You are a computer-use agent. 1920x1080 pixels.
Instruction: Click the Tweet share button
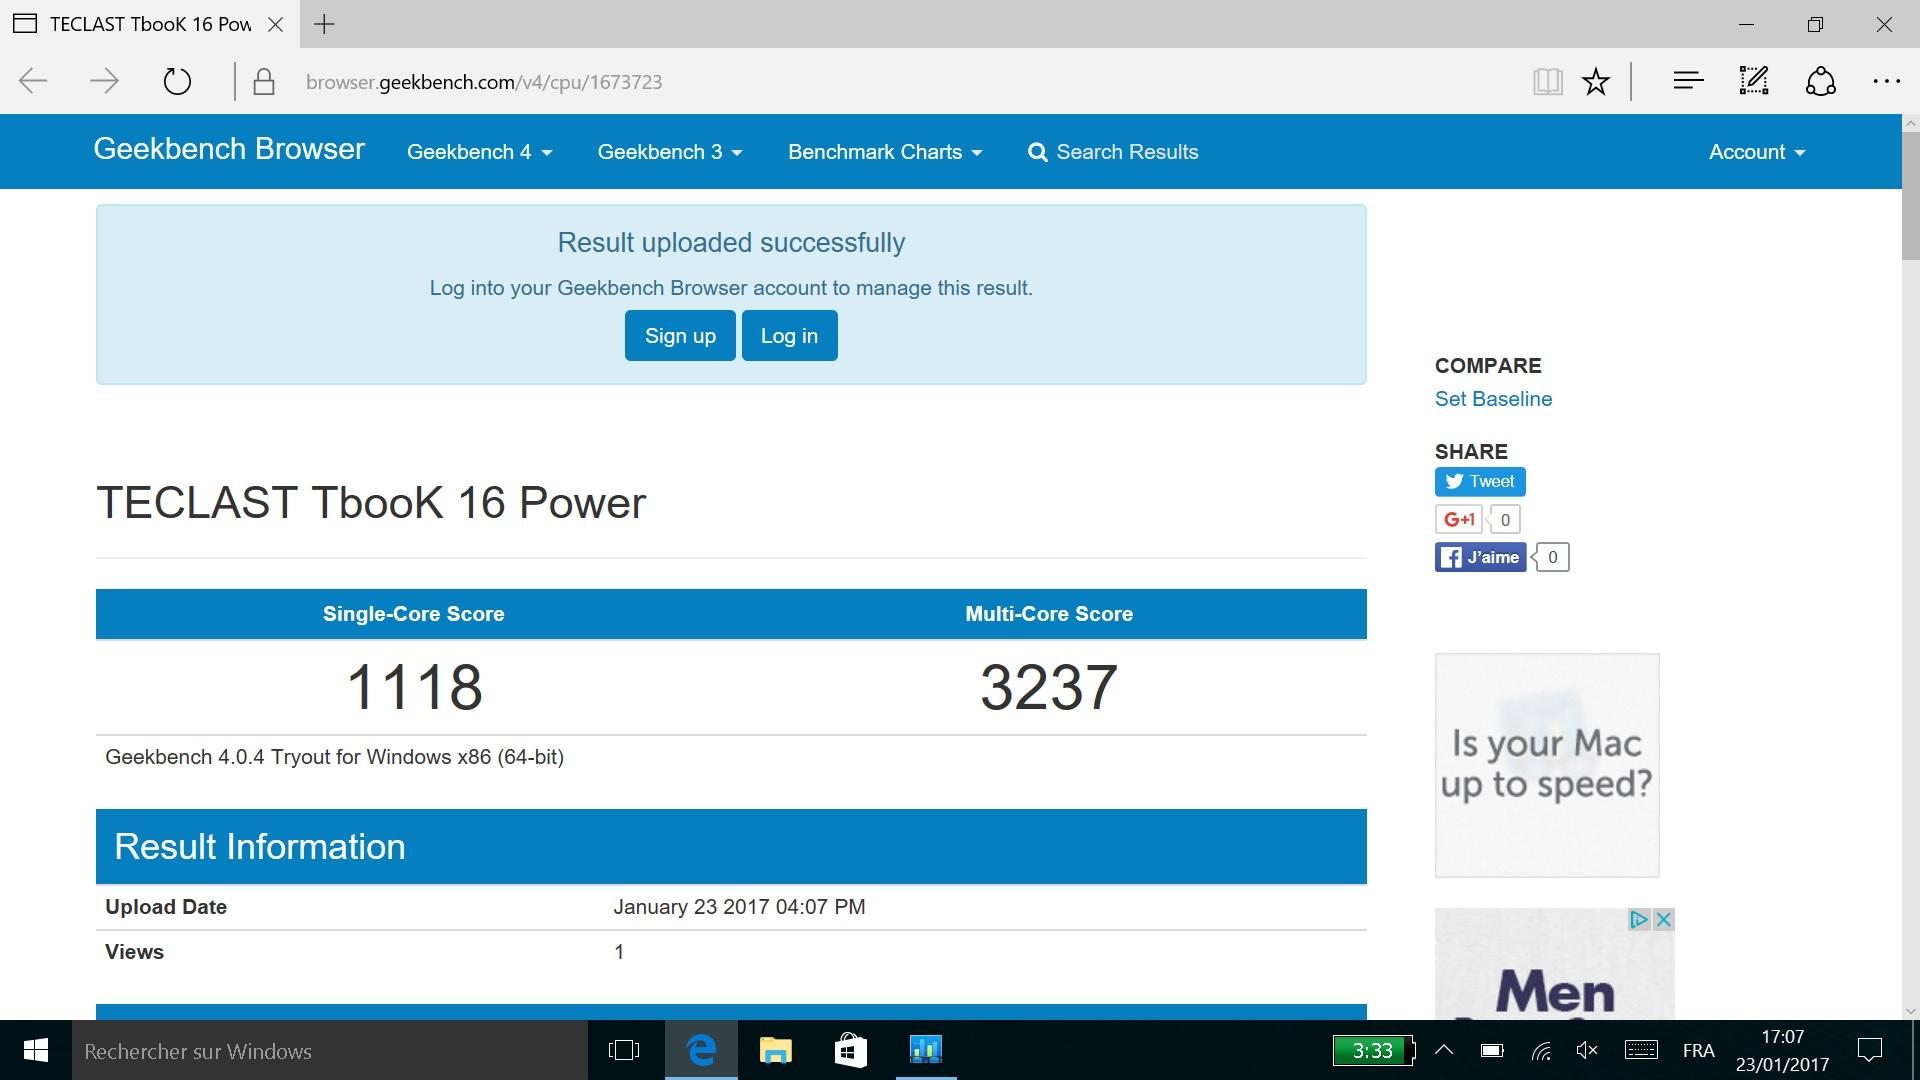(1480, 482)
